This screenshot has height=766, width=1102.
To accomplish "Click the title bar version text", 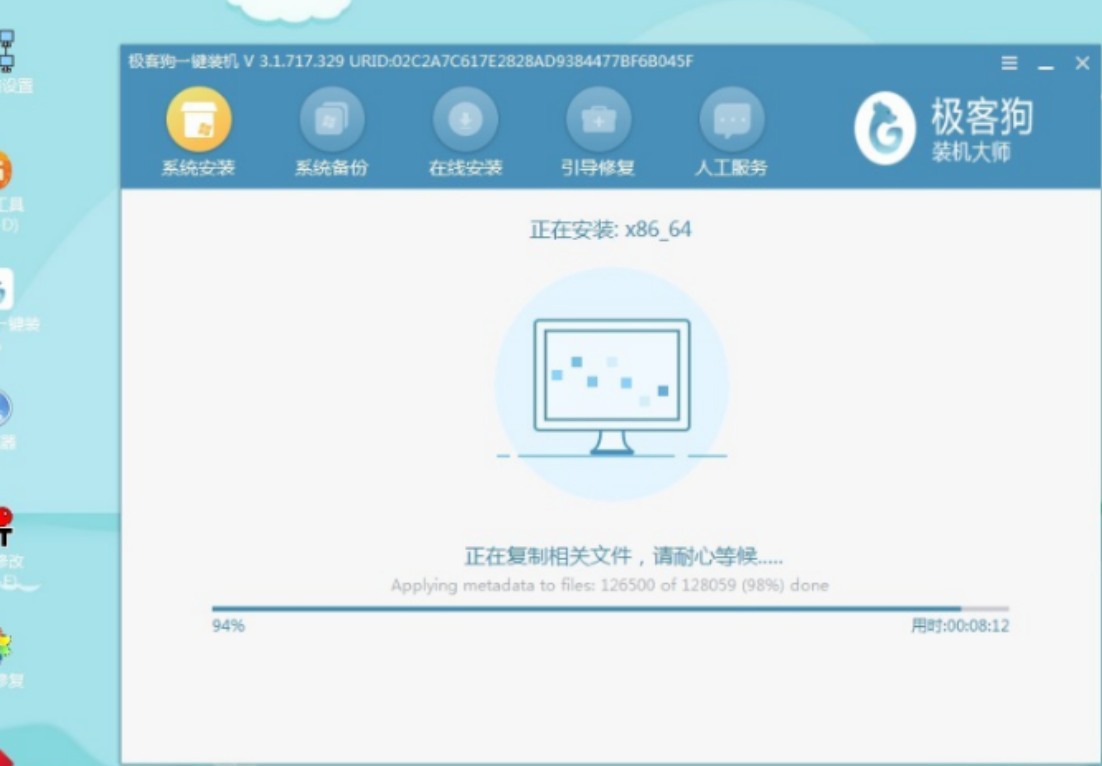I will pyautogui.click(x=410, y=62).
